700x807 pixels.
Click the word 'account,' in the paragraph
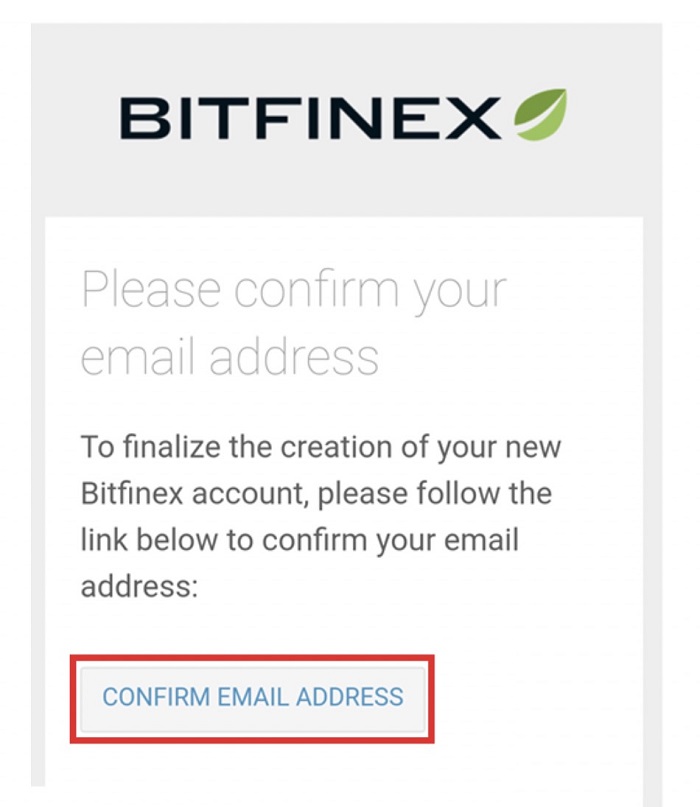click(250, 494)
